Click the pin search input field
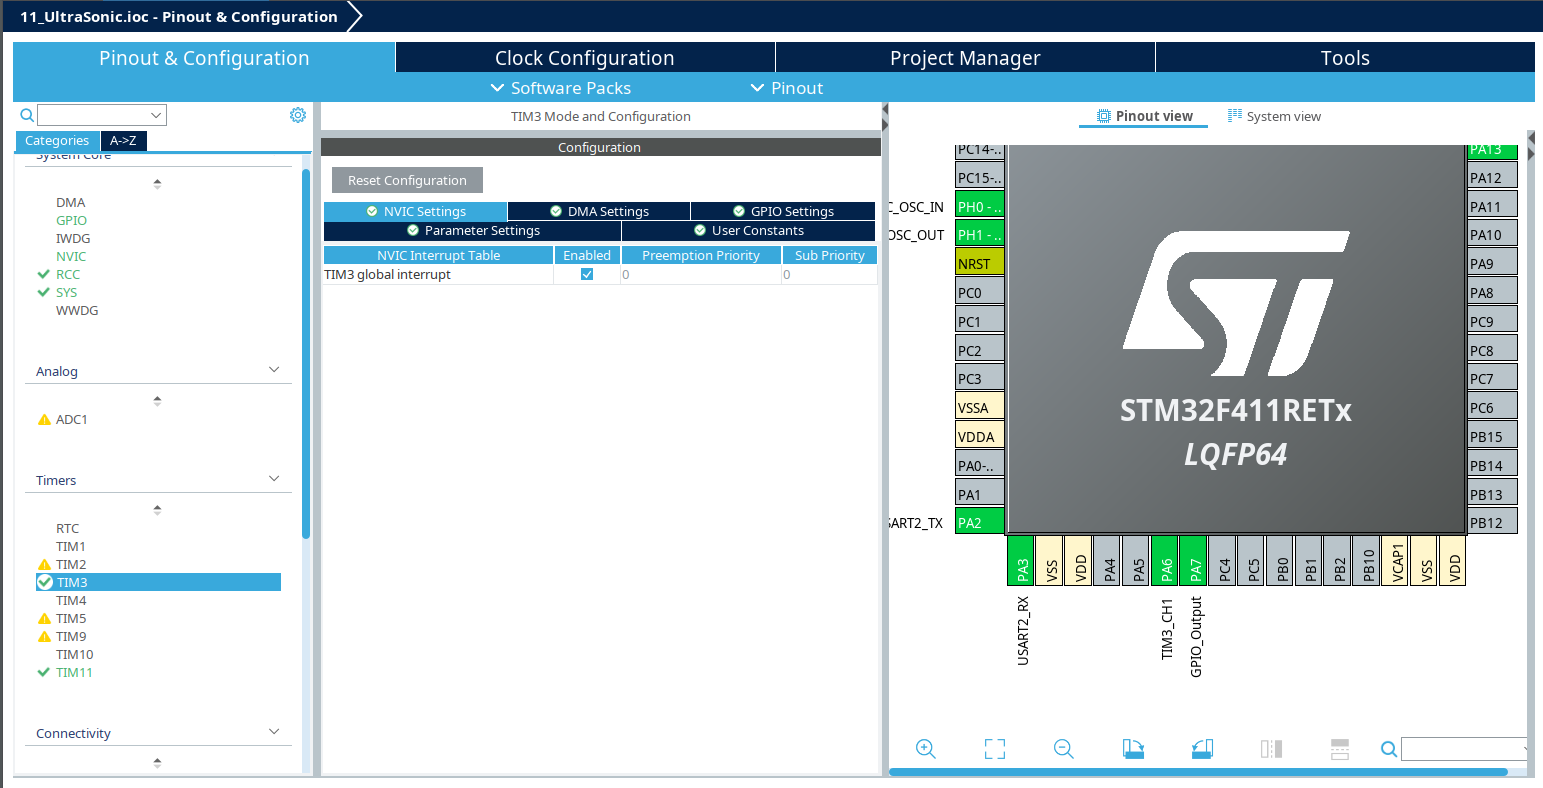This screenshot has height=788, width=1543. (1462, 749)
